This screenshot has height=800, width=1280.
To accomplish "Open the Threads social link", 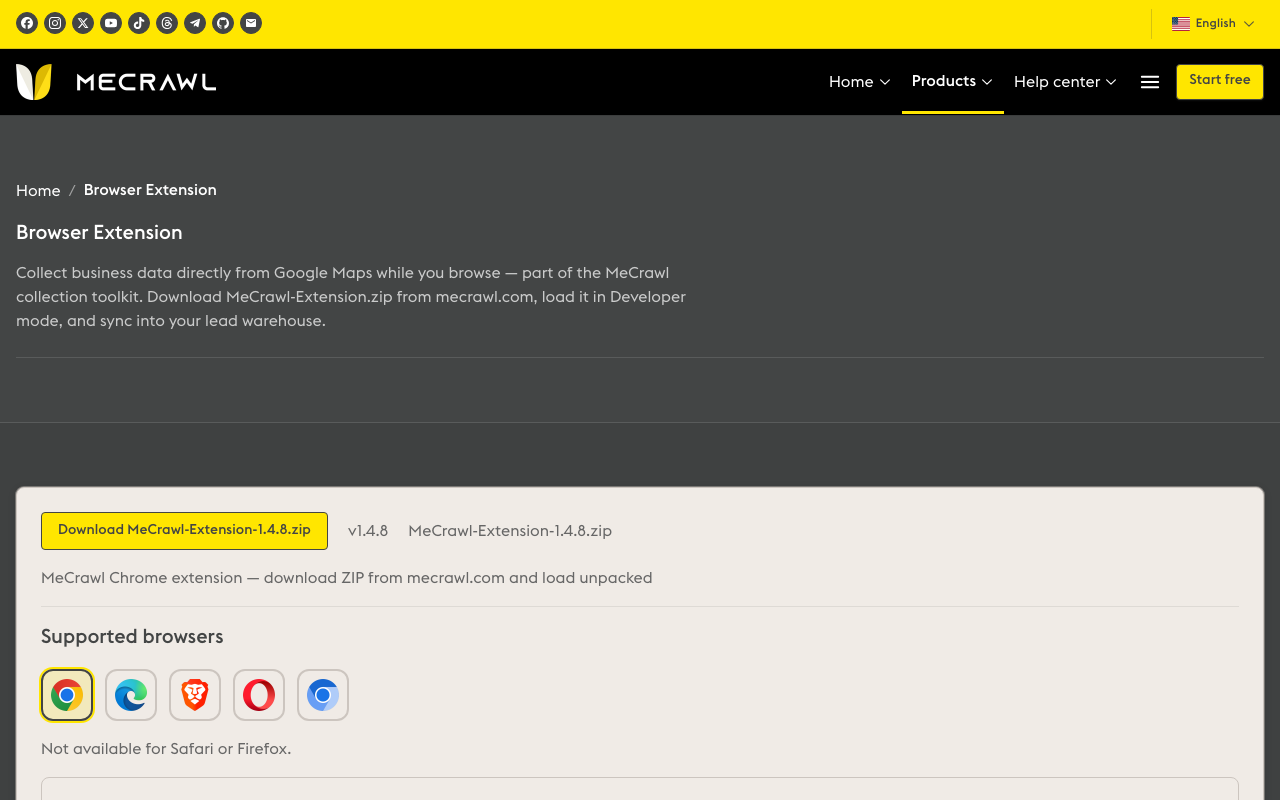I will tap(167, 23).
